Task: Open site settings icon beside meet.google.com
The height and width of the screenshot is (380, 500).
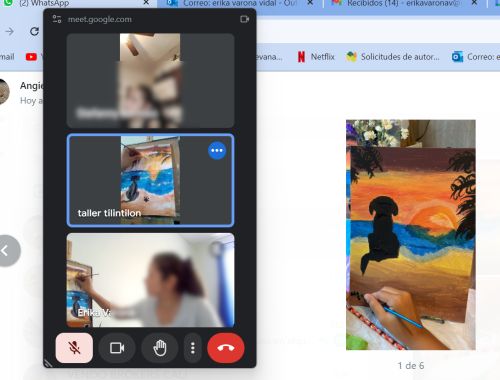Action: click(x=57, y=19)
